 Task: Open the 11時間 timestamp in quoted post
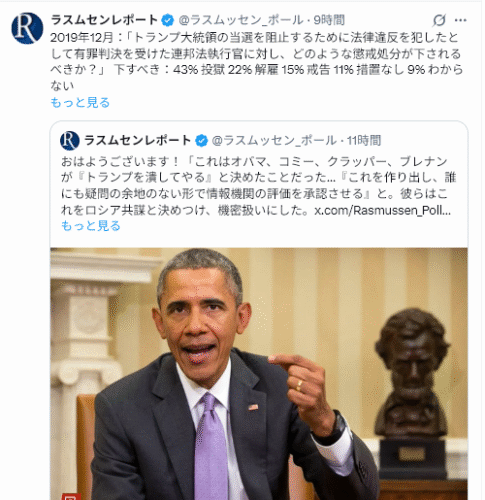(364, 141)
